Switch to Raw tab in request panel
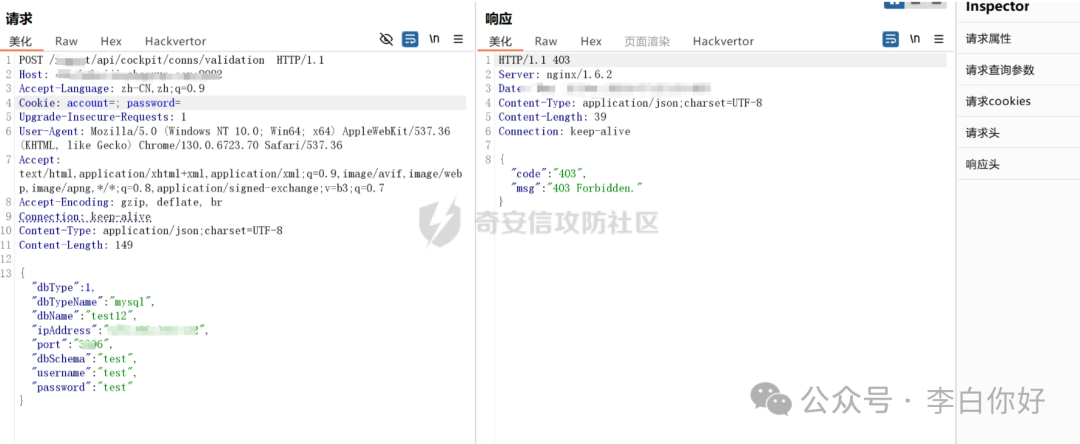Viewport: 1080px width, 444px height. tap(67, 41)
